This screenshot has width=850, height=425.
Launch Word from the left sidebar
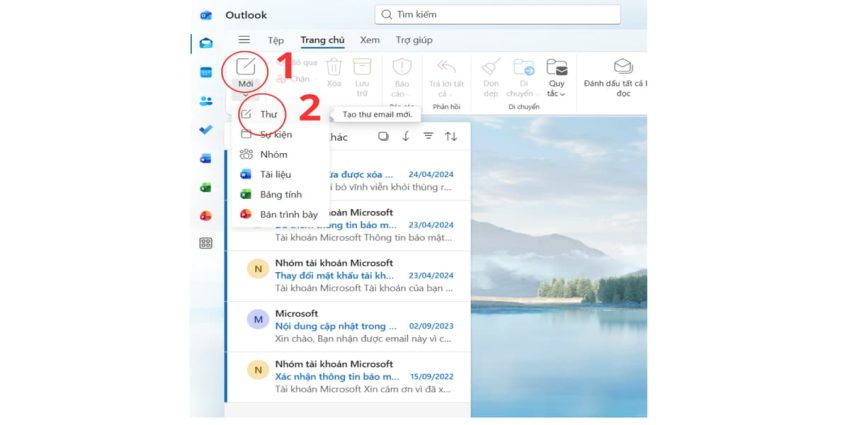(x=205, y=158)
